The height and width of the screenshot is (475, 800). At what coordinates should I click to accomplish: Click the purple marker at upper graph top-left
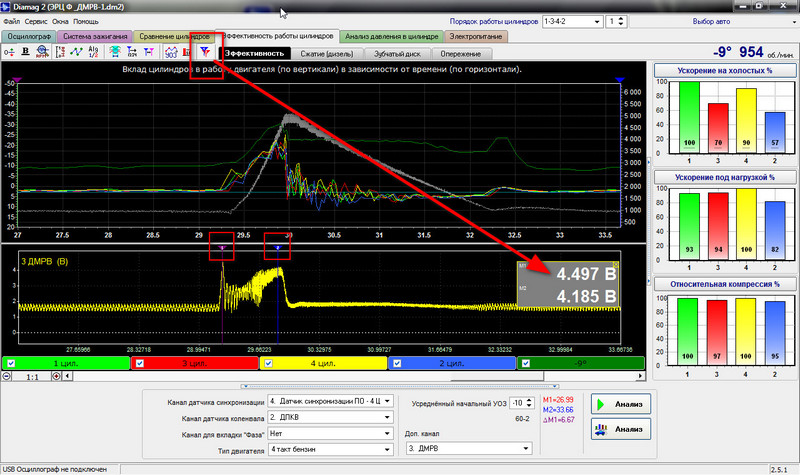[17, 80]
